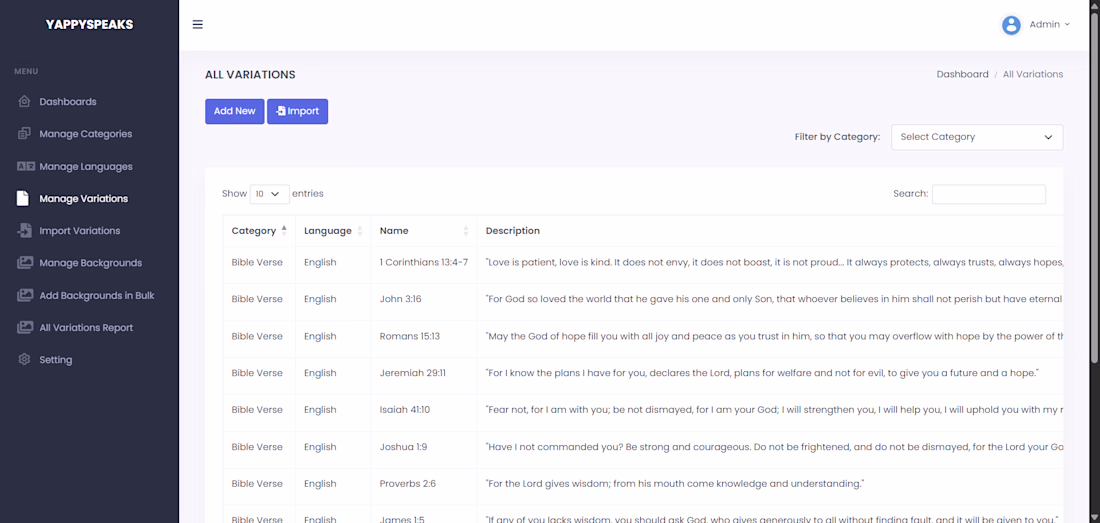Image resolution: width=1100 pixels, height=523 pixels.
Task: Click the Add Backgrounds in Bulk icon
Action: tap(25, 295)
